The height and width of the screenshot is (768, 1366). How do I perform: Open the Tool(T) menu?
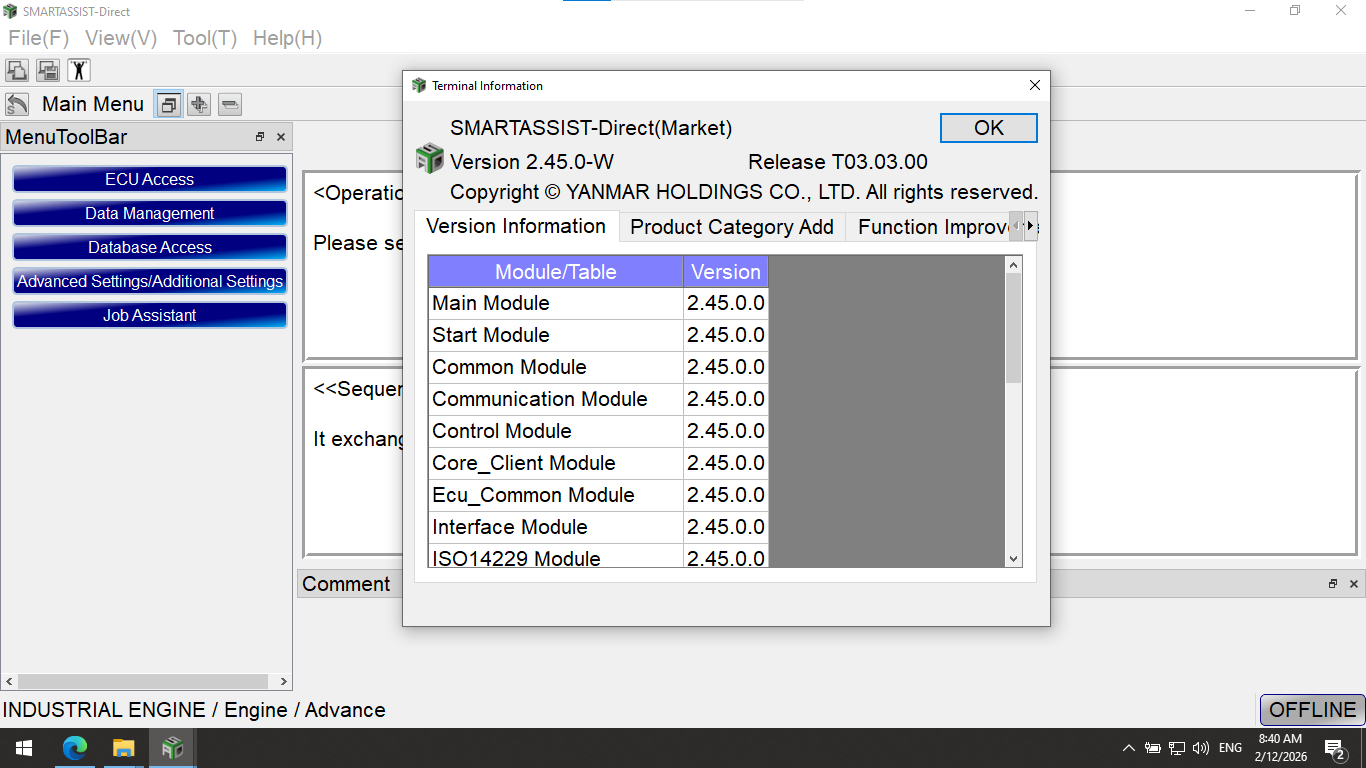pos(204,38)
